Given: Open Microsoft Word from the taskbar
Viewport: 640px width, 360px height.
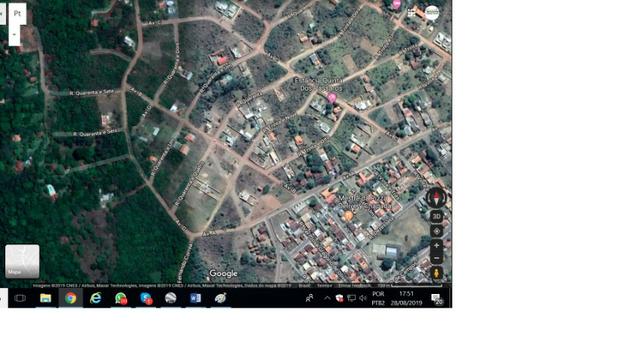Looking at the screenshot, I should click(196, 298).
